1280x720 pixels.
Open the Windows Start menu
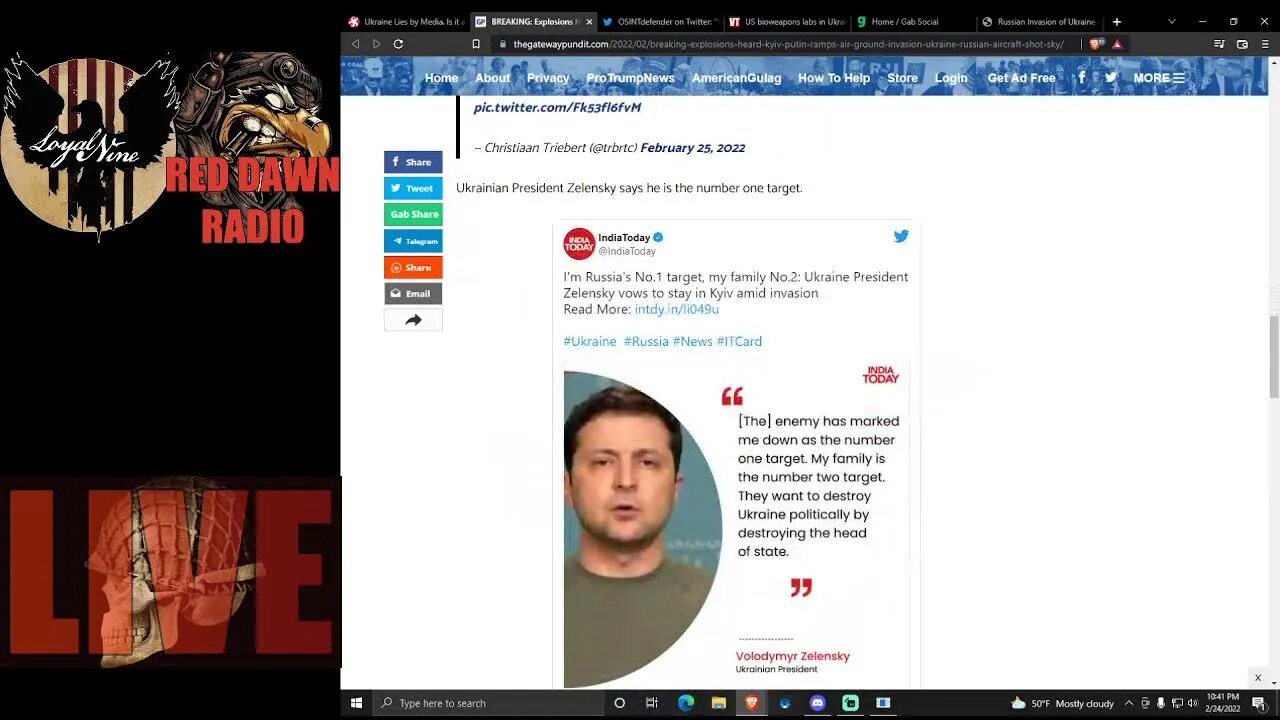tap(356, 703)
